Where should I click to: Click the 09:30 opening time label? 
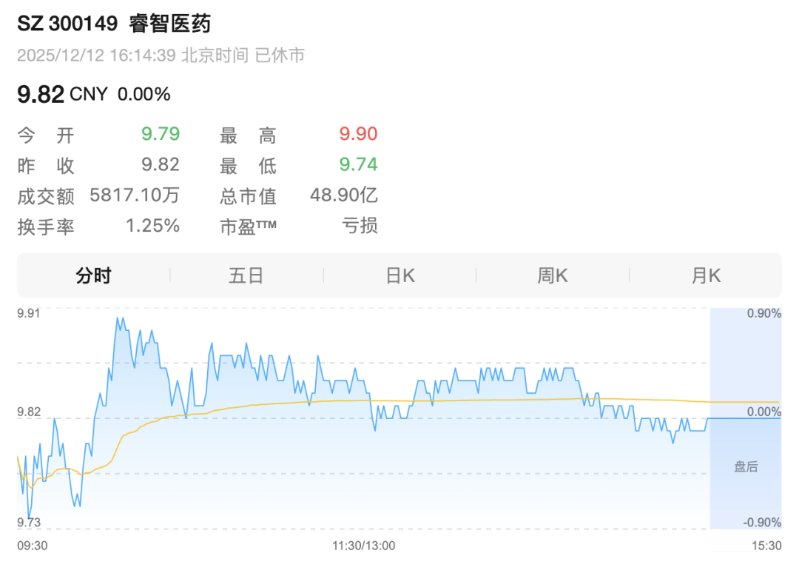point(34,546)
